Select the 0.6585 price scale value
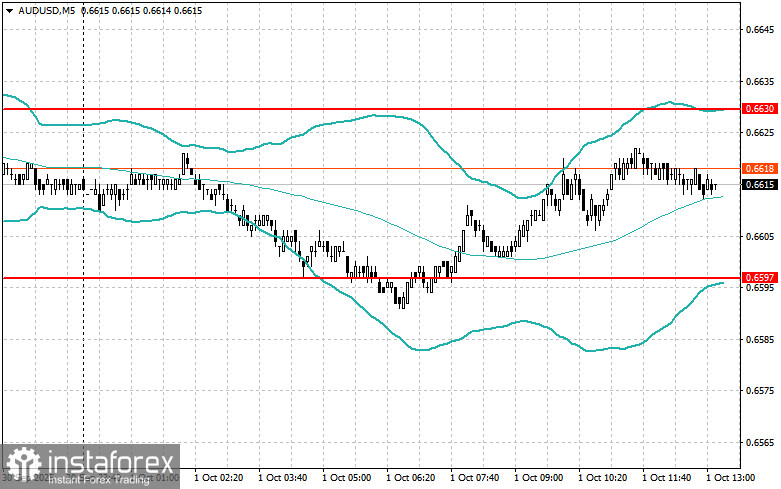The image size is (781, 489). [760, 340]
